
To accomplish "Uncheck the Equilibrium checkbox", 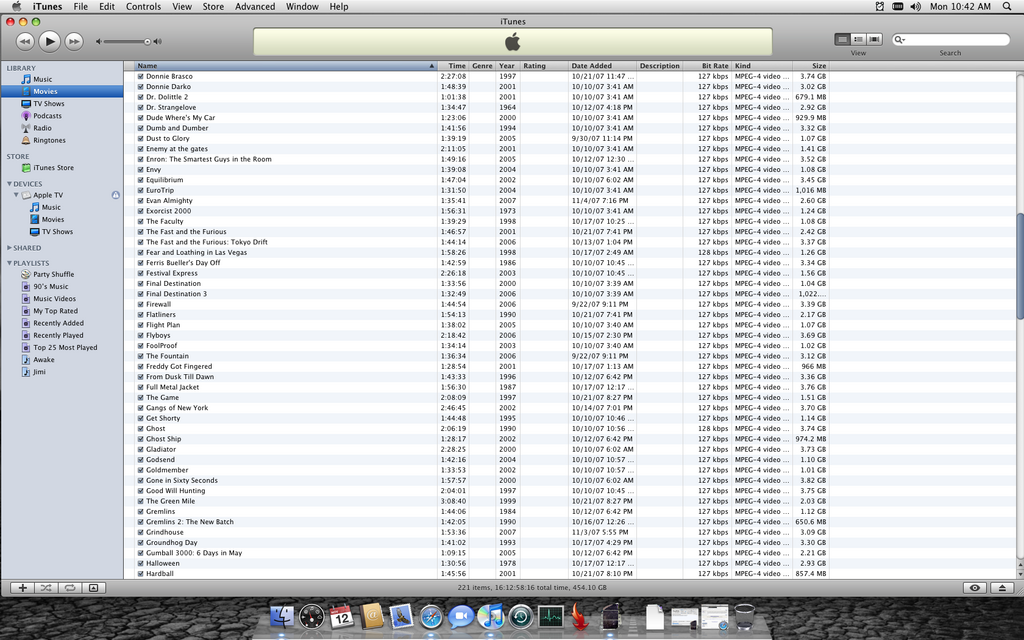I will [x=140, y=180].
